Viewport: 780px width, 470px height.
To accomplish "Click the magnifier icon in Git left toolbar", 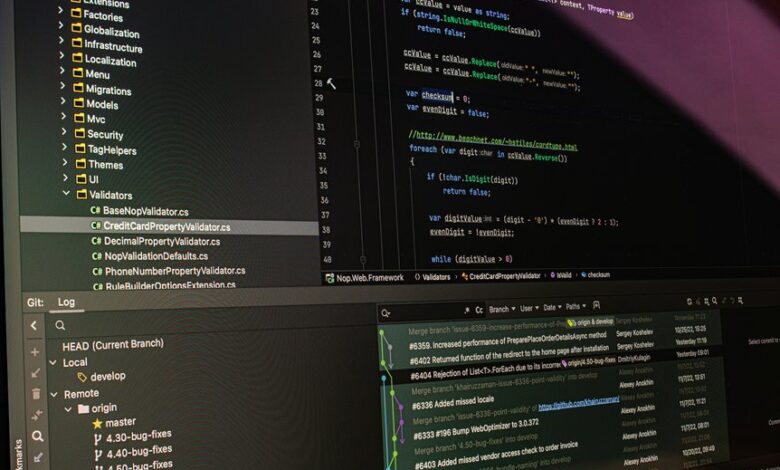I will (x=37, y=436).
